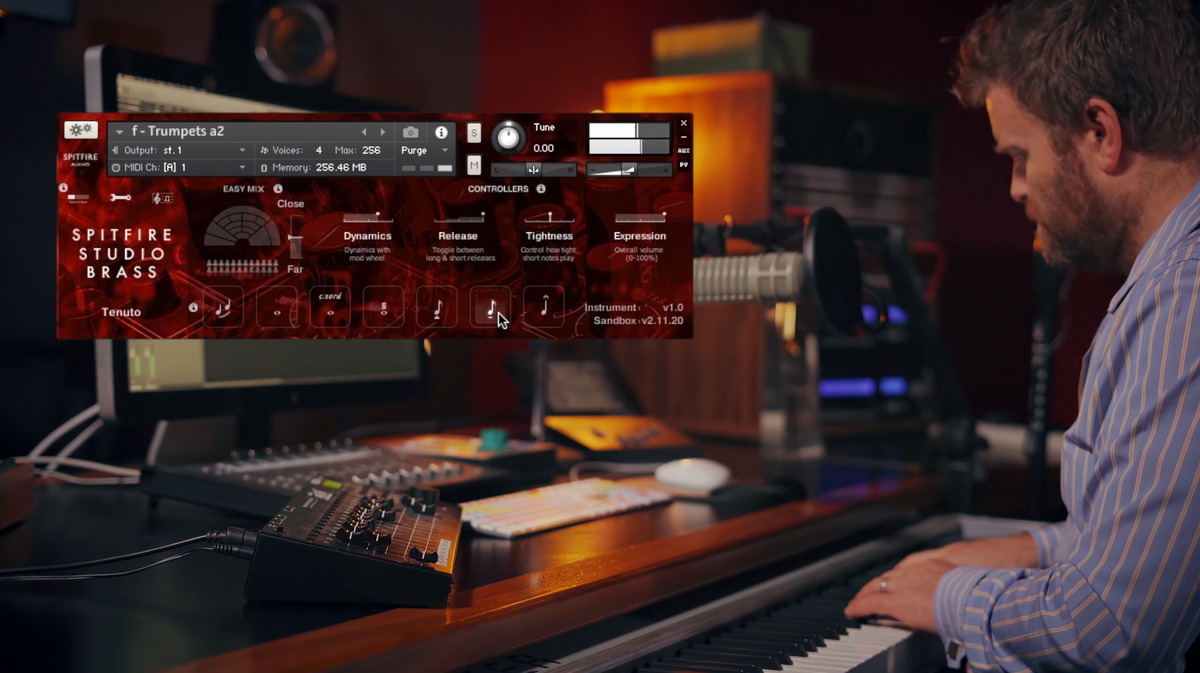Toggle the Solo (S) button
Viewport: 1200px width, 673px height.
coord(474,133)
